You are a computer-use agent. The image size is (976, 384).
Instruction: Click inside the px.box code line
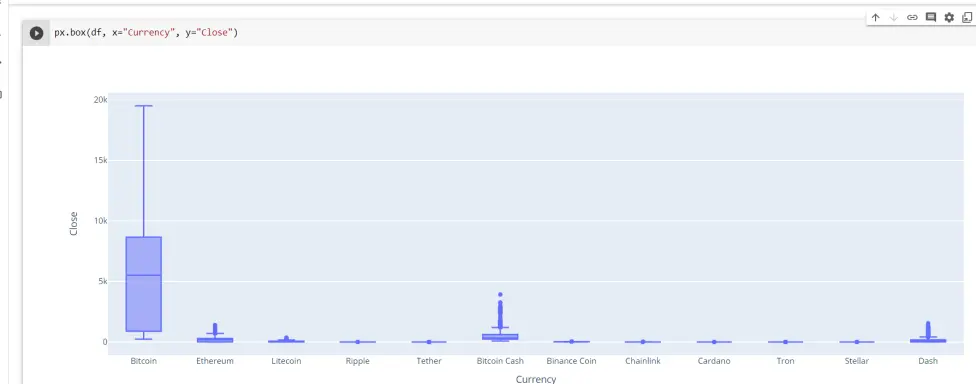(146, 33)
